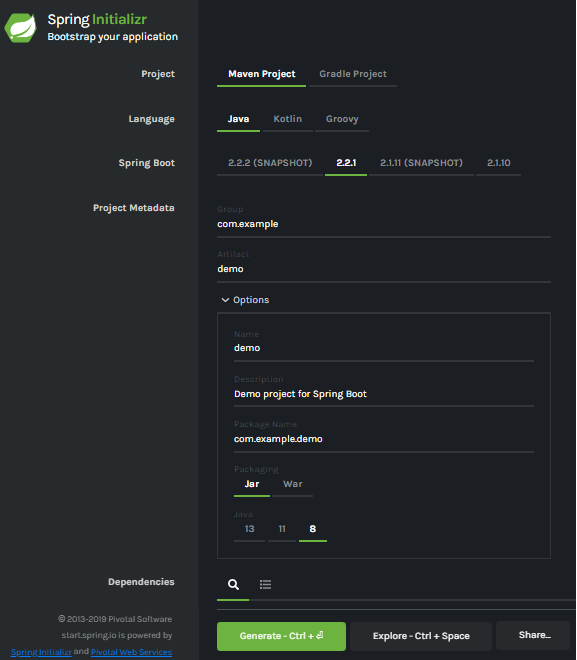Set Java version to 13
This screenshot has width=577, height=660.
[250, 529]
